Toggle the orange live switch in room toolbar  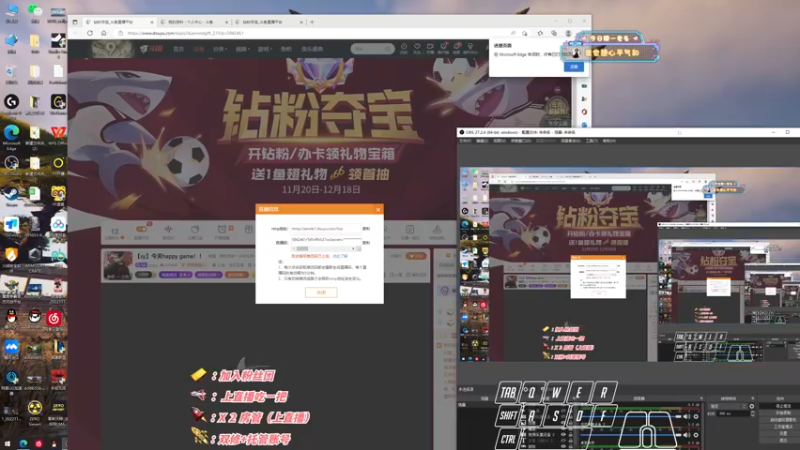tap(141, 231)
